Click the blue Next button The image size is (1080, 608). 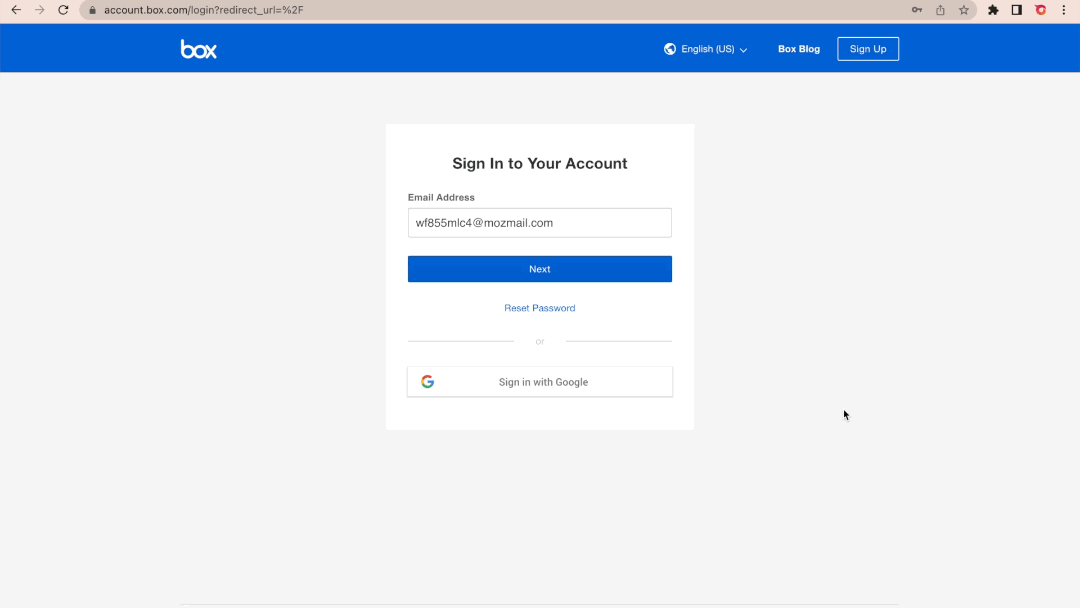(539, 269)
